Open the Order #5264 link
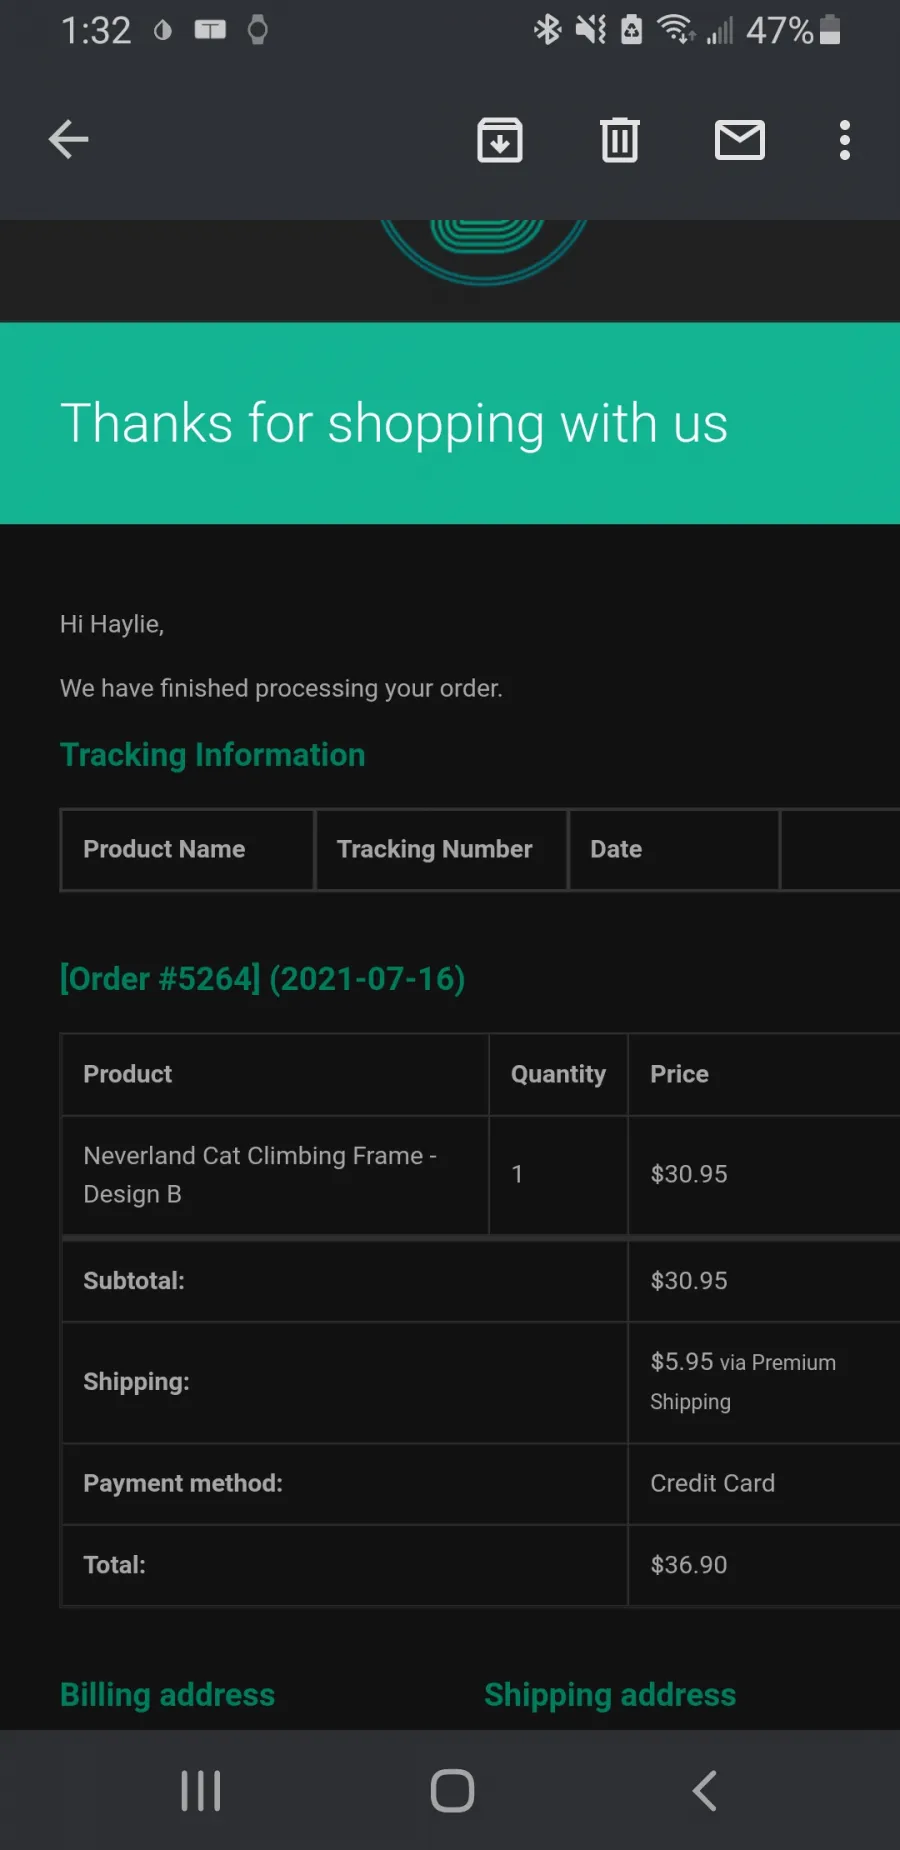 pyautogui.click(x=262, y=978)
